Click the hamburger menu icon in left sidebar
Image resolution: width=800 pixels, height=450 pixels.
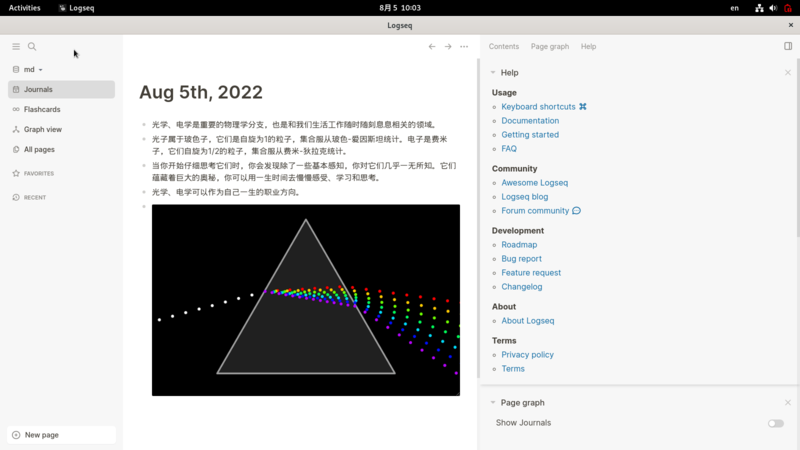click(16, 47)
